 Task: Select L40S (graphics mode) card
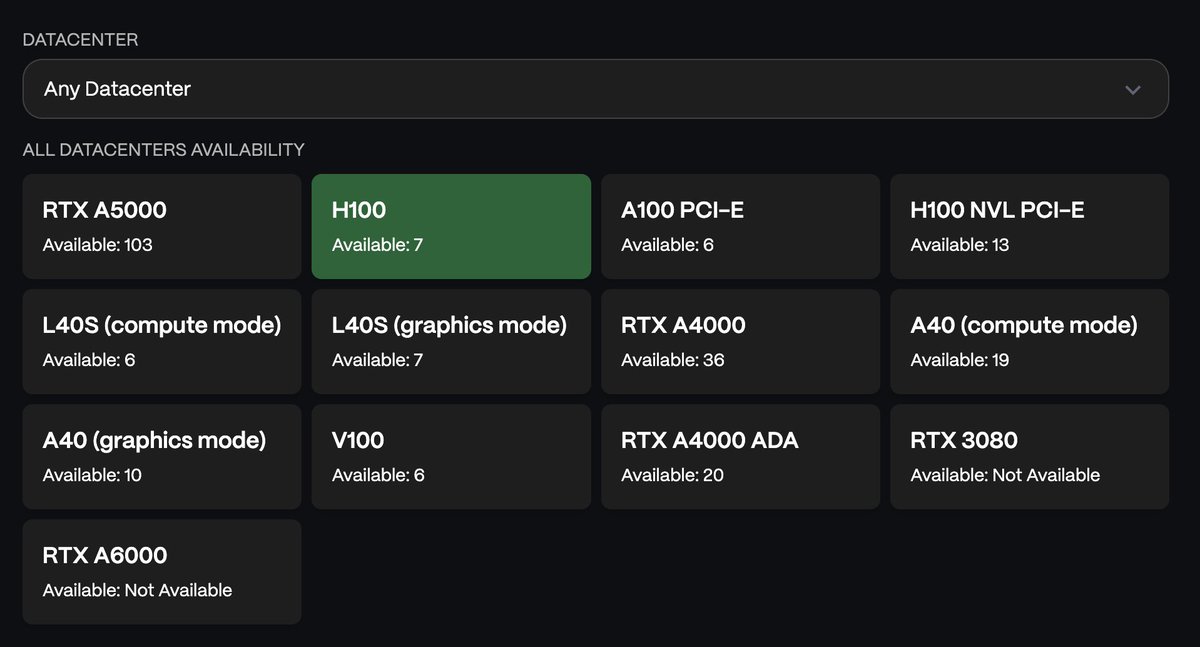pyautogui.click(x=451, y=341)
